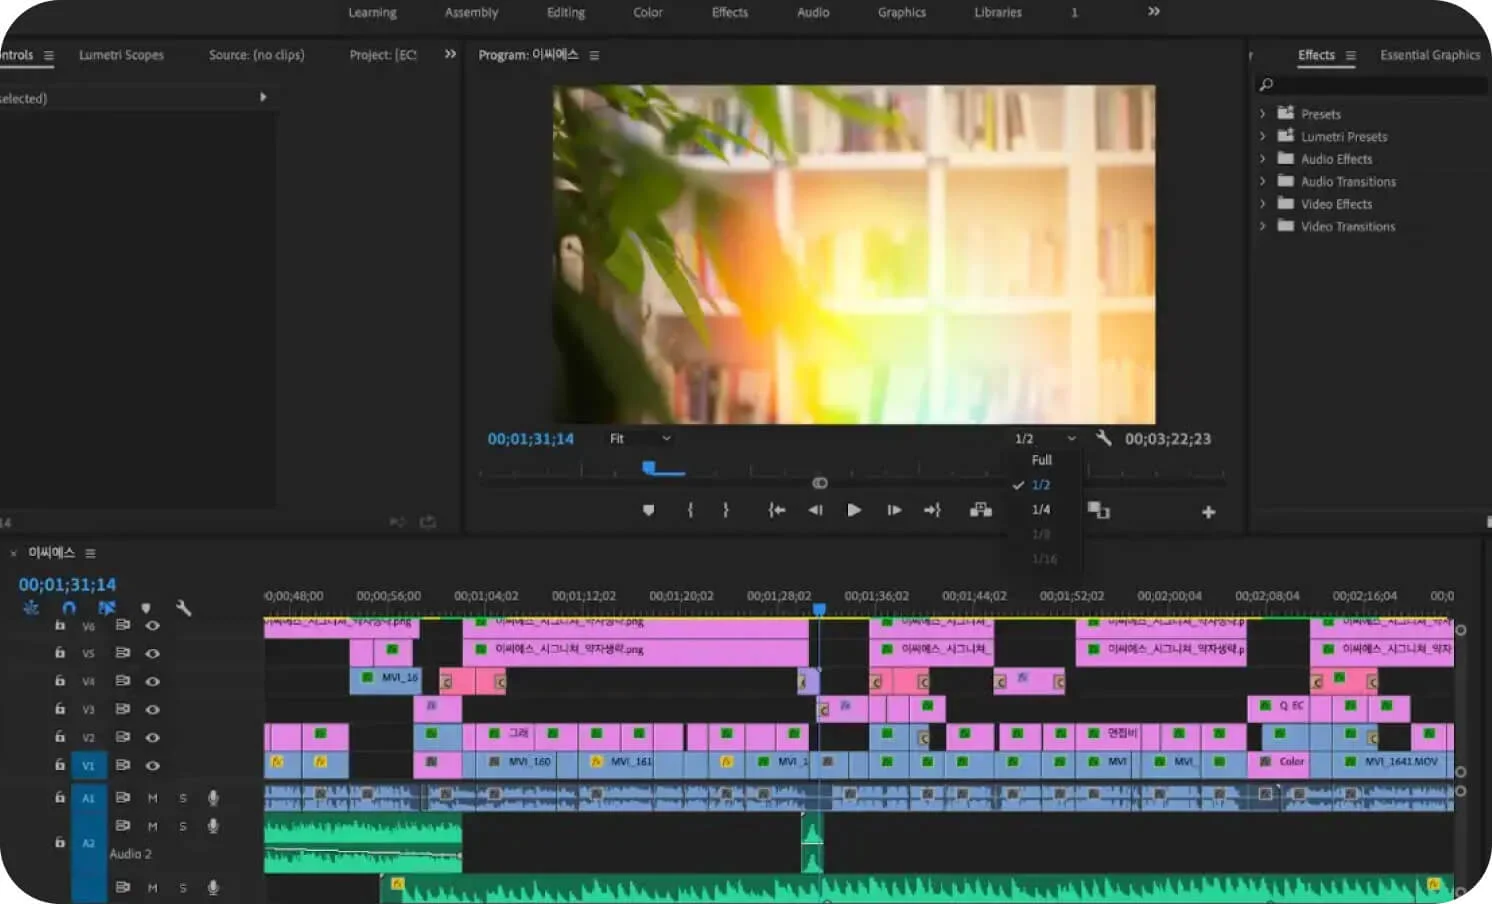Go to Out point in Program monitor
This screenshot has width=1492, height=904.
point(932,510)
